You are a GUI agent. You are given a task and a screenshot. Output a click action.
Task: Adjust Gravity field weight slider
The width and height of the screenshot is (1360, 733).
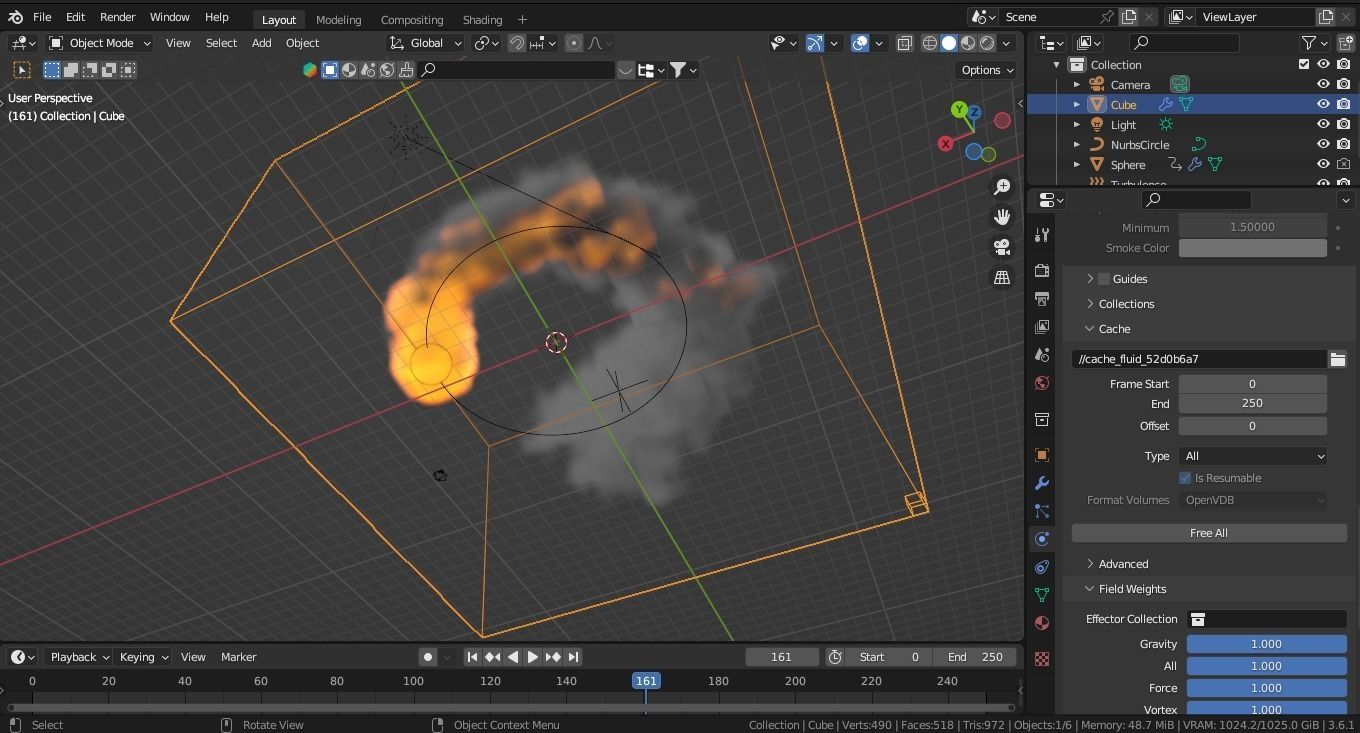pyautogui.click(x=1266, y=644)
